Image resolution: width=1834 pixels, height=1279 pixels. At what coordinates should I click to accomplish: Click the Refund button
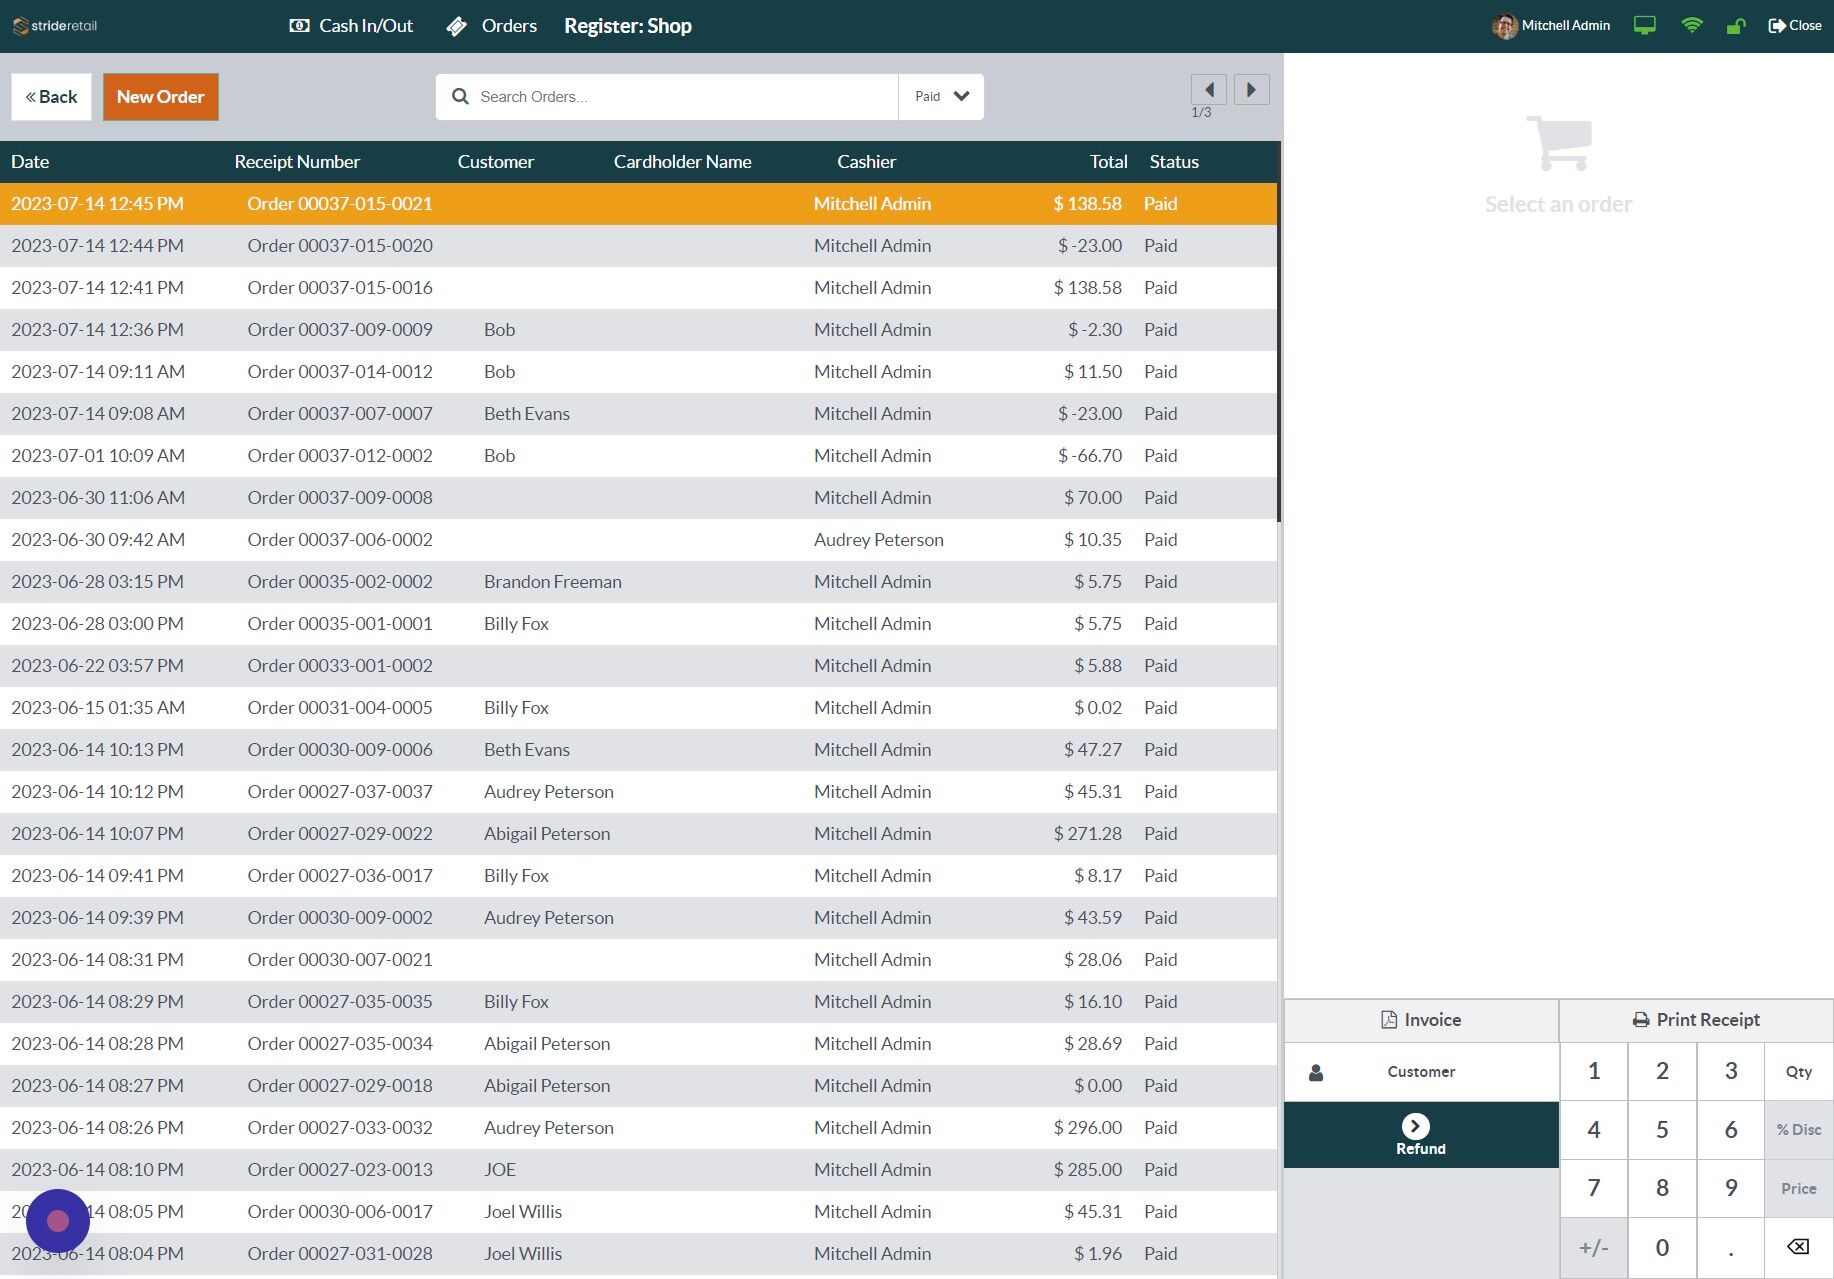pyautogui.click(x=1421, y=1135)
